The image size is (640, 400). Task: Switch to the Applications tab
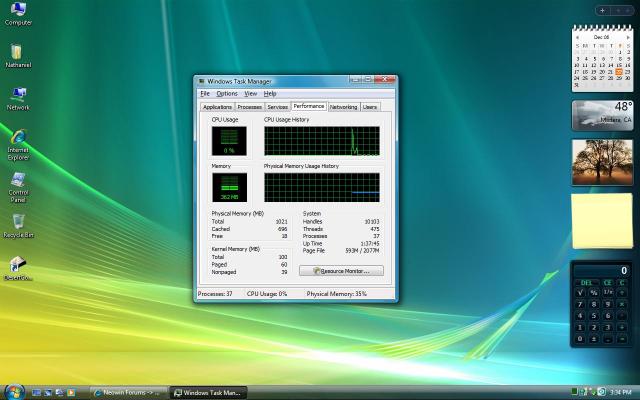217,107
